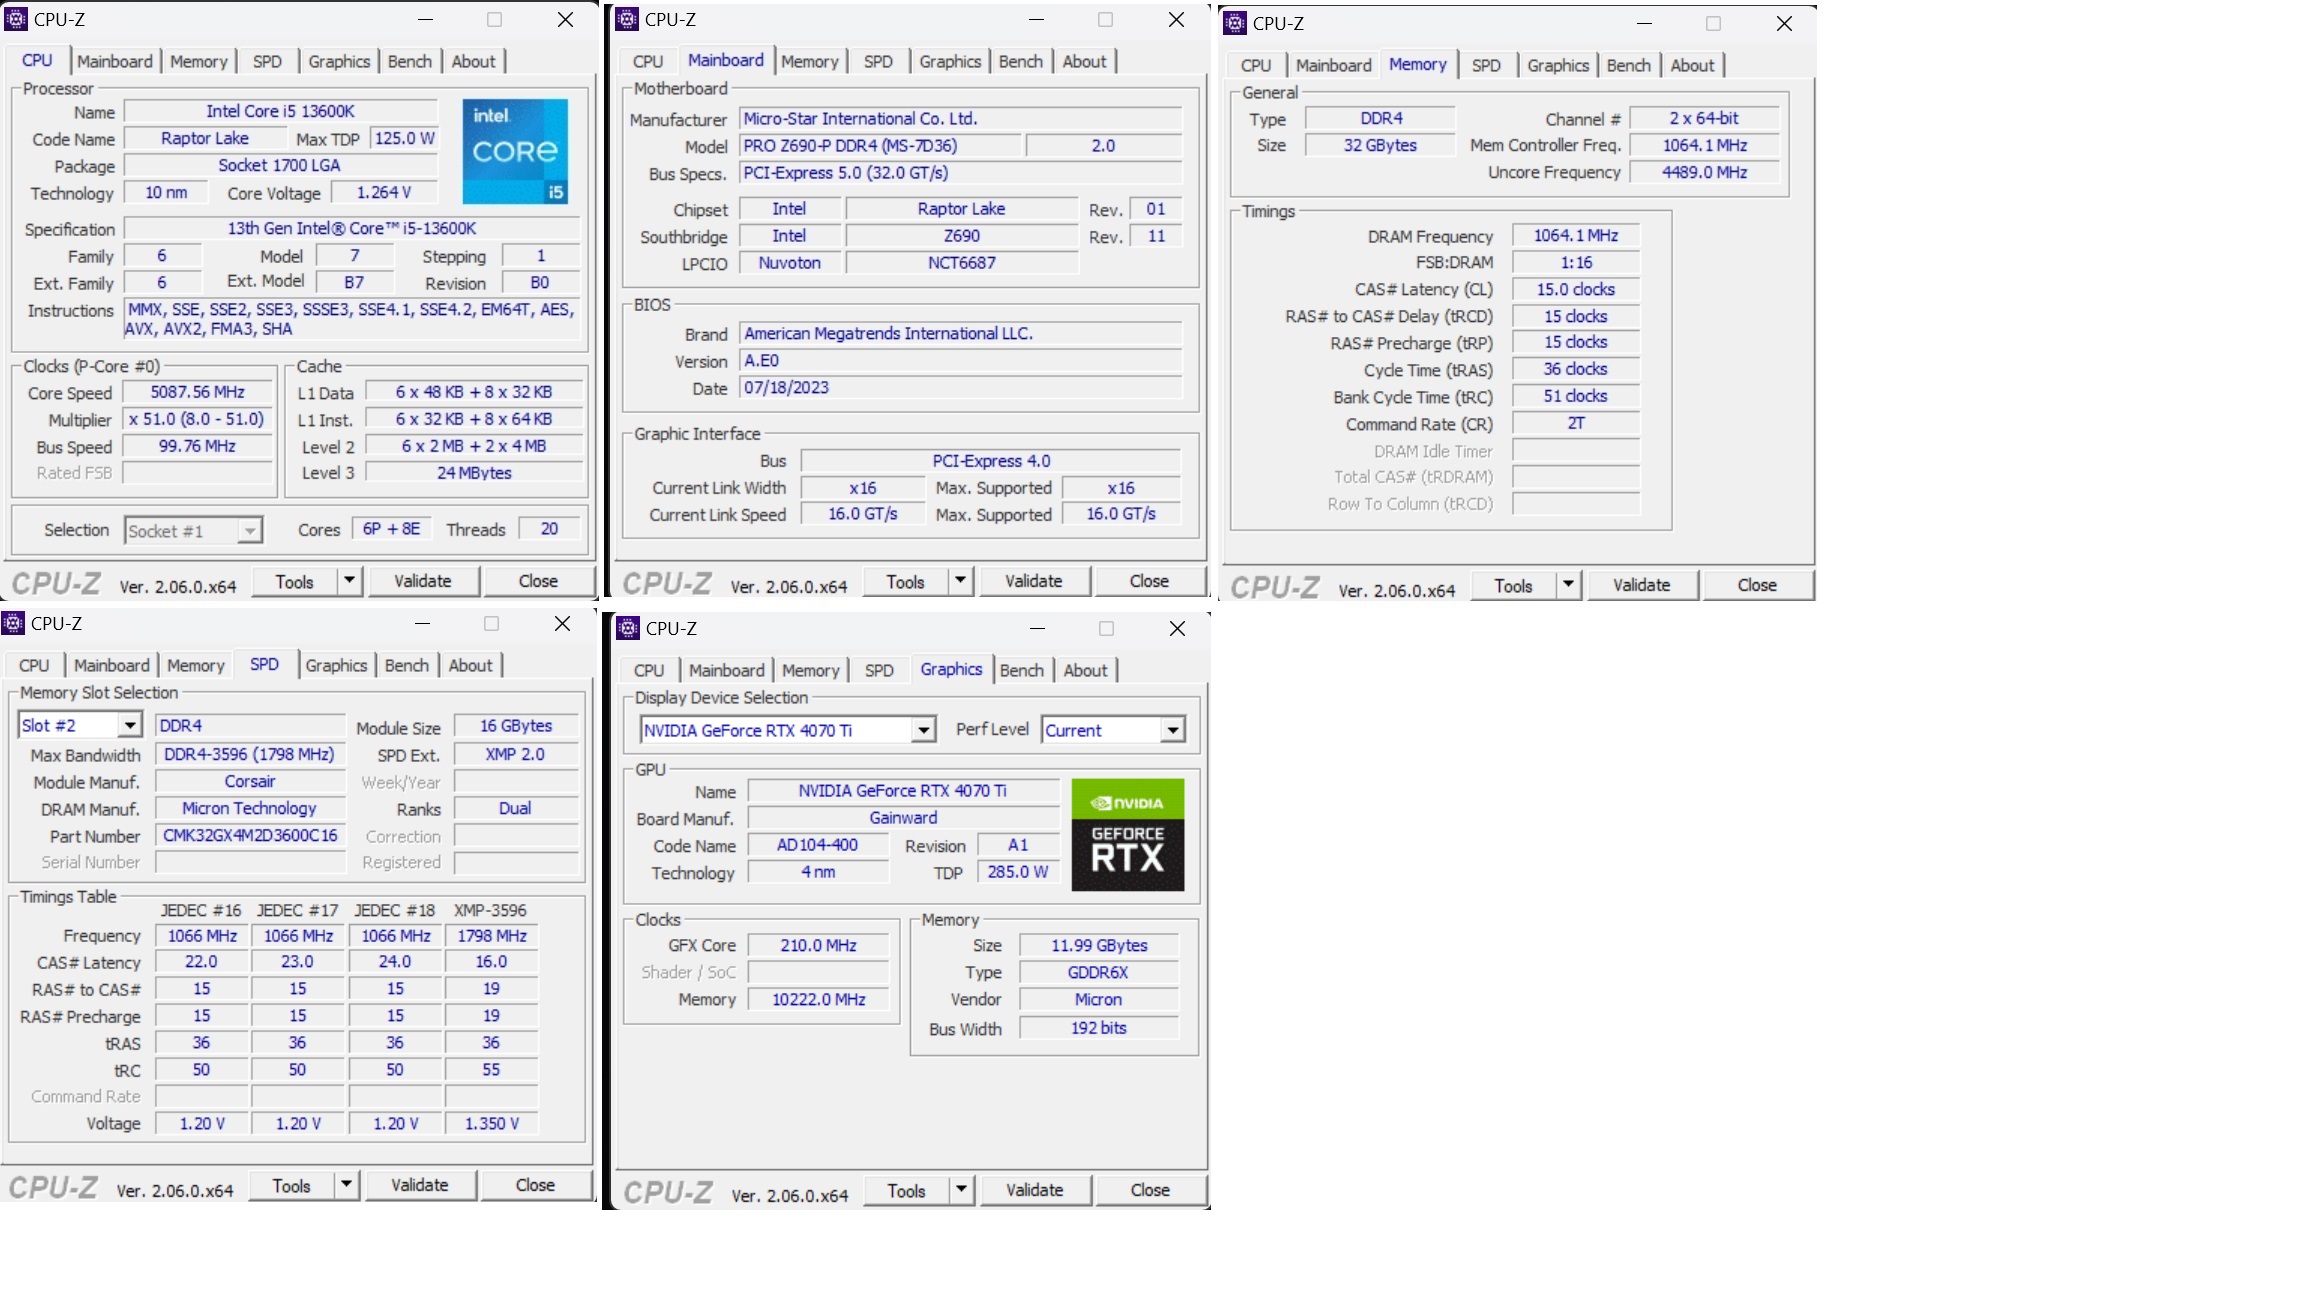The height and width of the screenshot is (1296, 2304).
Task: Click Close button in Graphics window
Action: 1150,1190
